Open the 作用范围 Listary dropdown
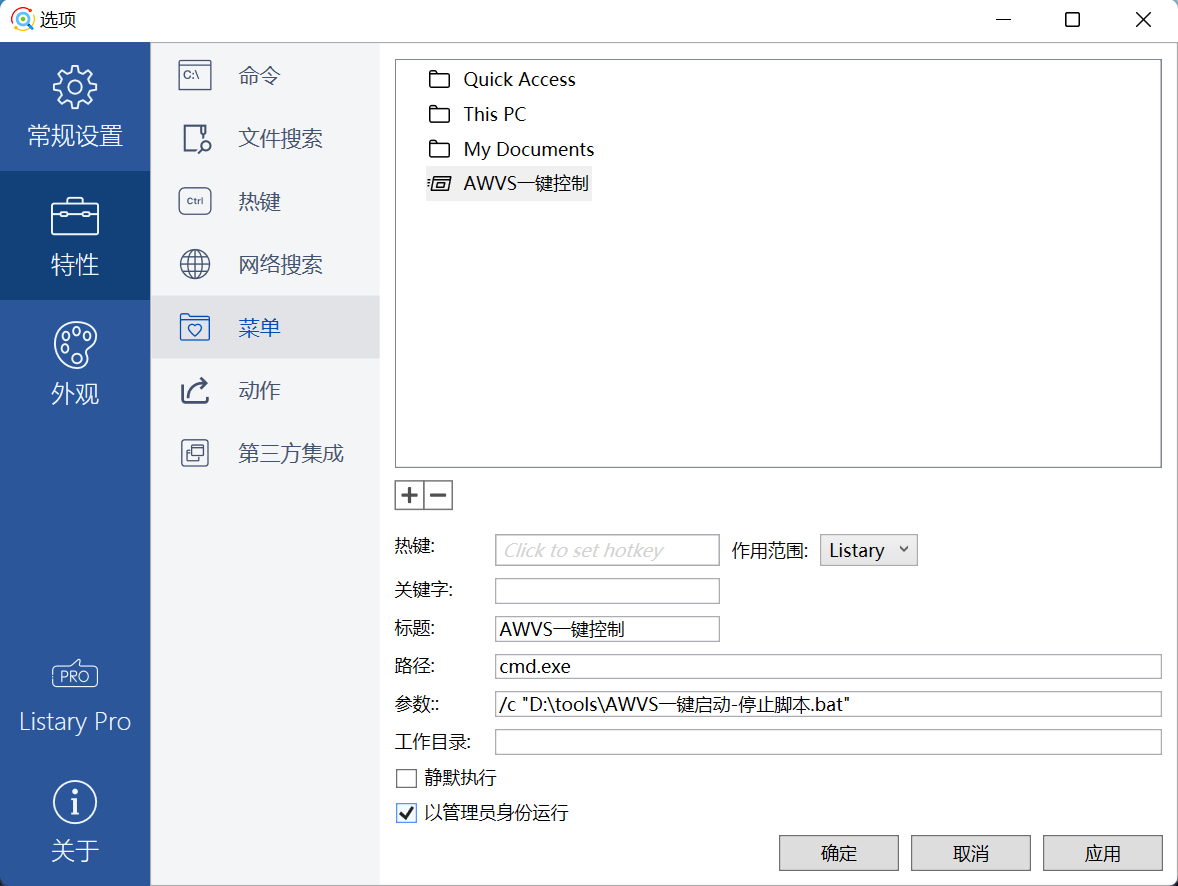The height and width of the screenshot is (886, 1178). 868,550
